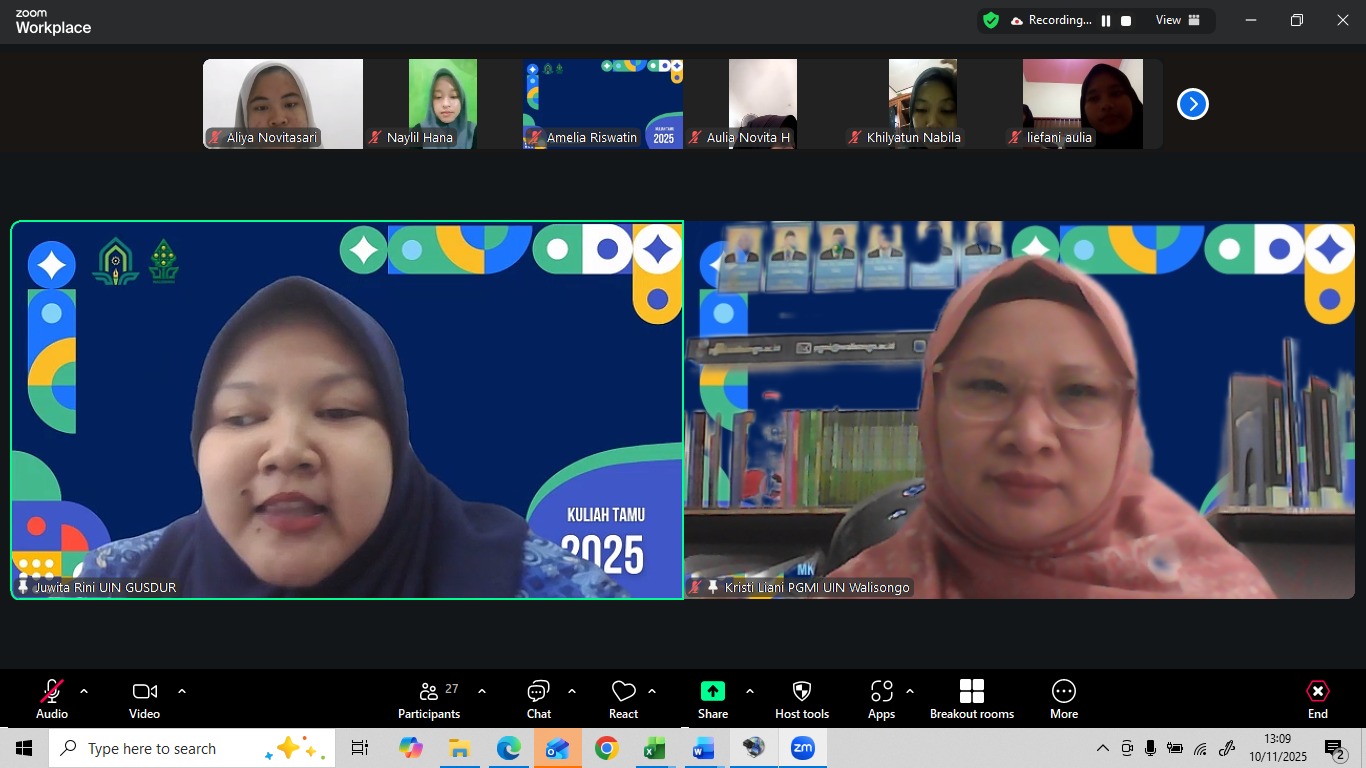Show next participants with the blue arrow
The height and width of the screenshot is (768, 1366).
click(x=1192, y=104)
